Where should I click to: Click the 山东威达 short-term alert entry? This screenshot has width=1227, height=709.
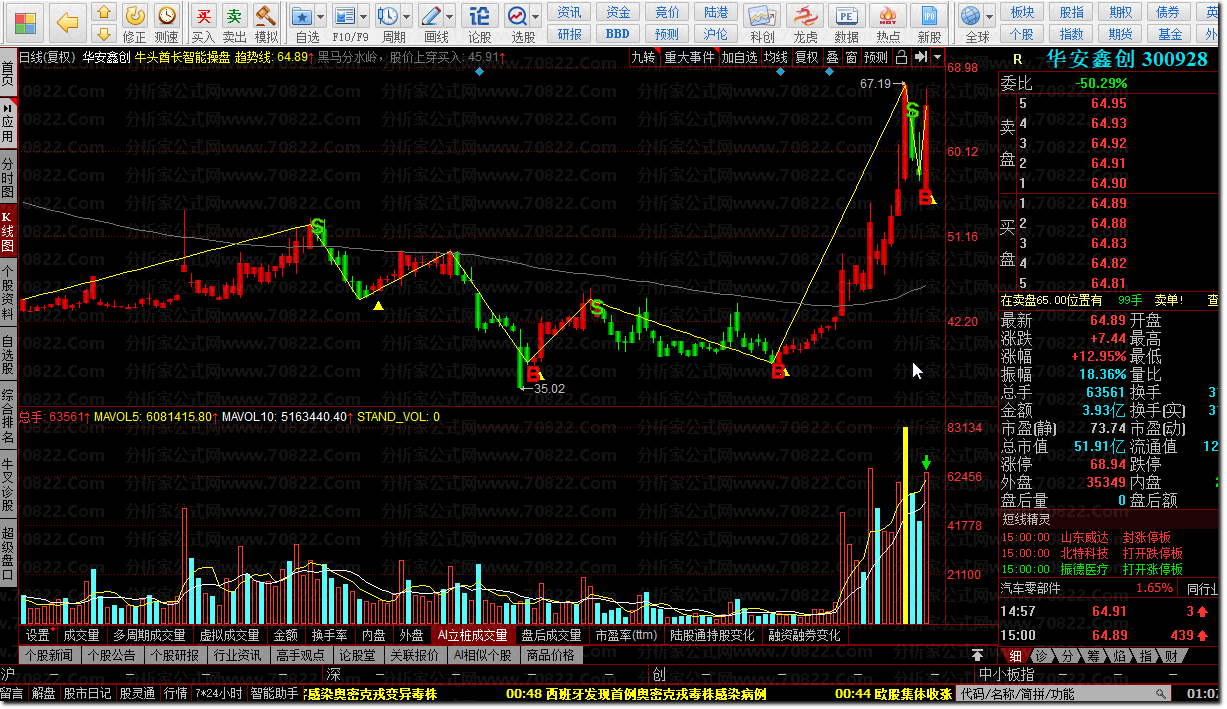click(x=1084, y=537)
